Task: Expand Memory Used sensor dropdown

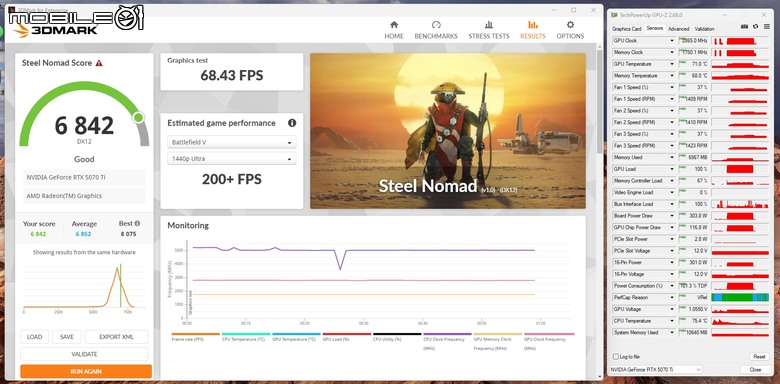Action: tap(672, 158)
